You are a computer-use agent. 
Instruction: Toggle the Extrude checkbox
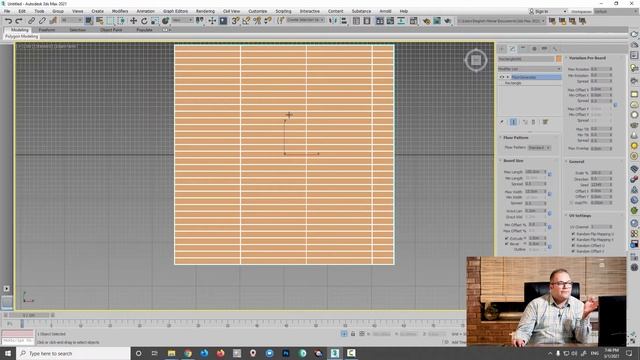507,238
